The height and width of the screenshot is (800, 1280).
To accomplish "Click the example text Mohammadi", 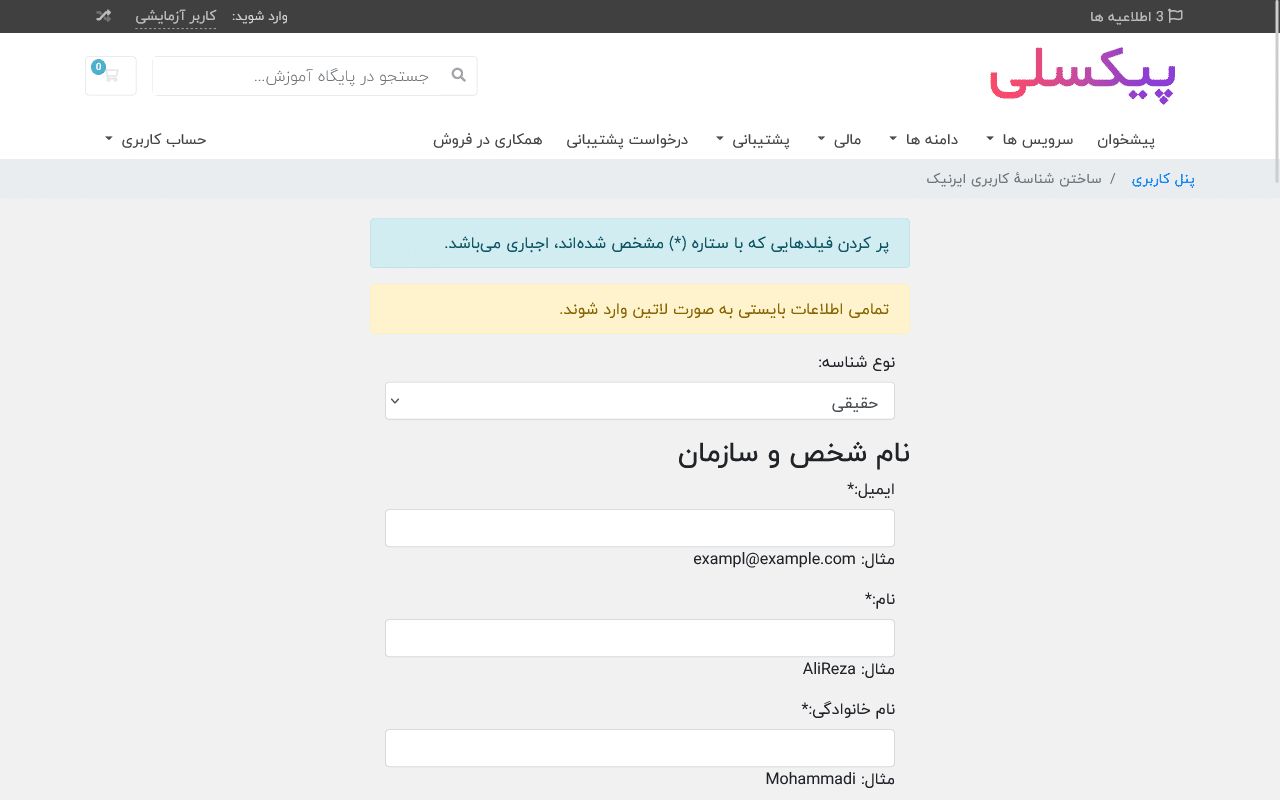I will coord(811,779).
